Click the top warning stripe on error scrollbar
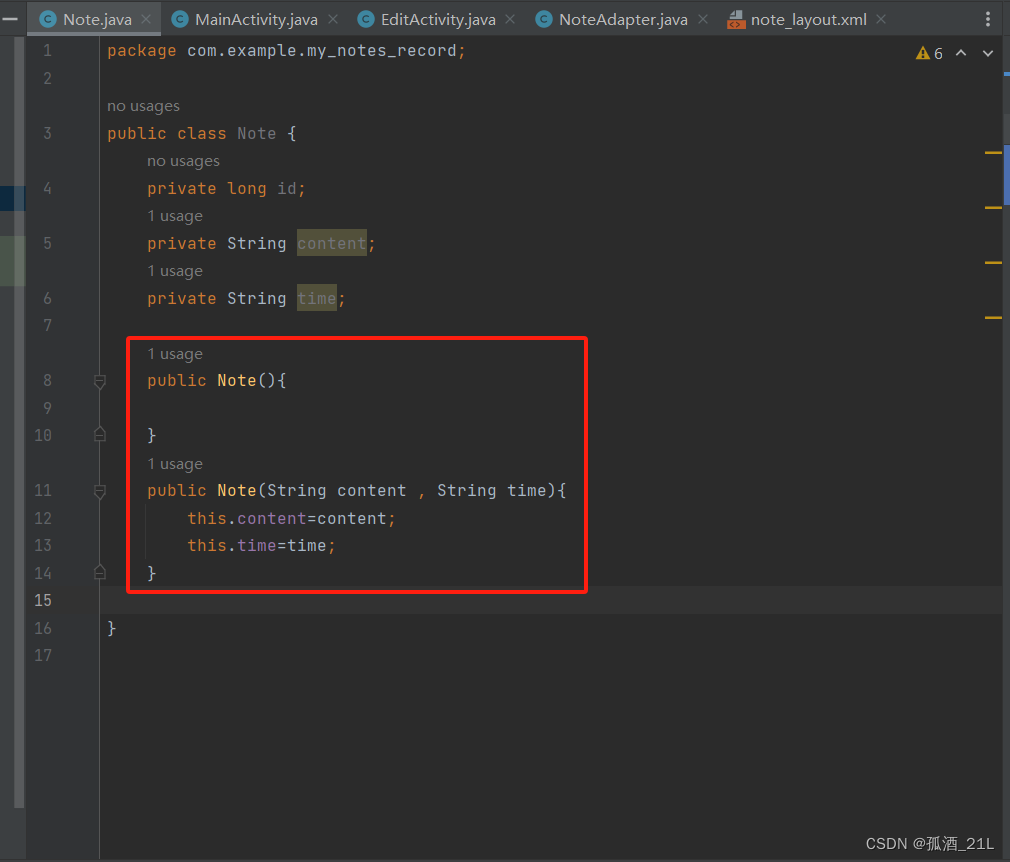The width and height of the screenshot is (1010, 862). [993, 153]
